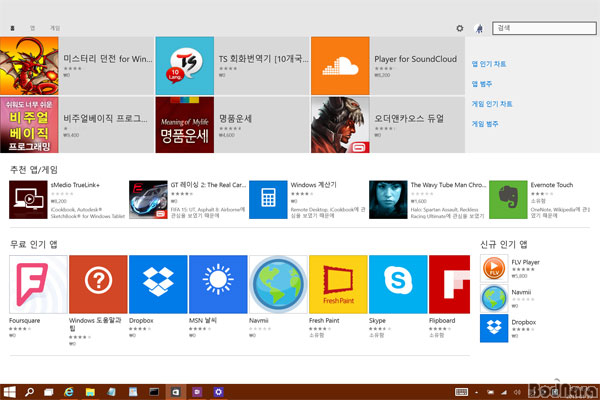600x400 pixels.
Task: Open the Fresh Paint app icon
Action: point(338,284)
